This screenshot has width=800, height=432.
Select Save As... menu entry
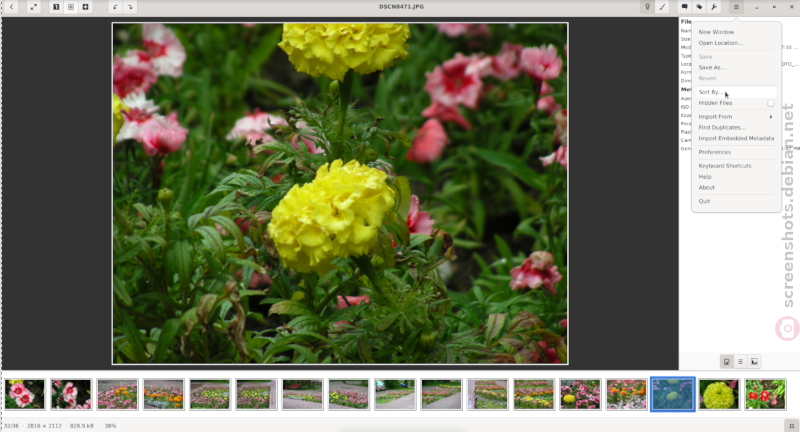[x=736, y=67]
